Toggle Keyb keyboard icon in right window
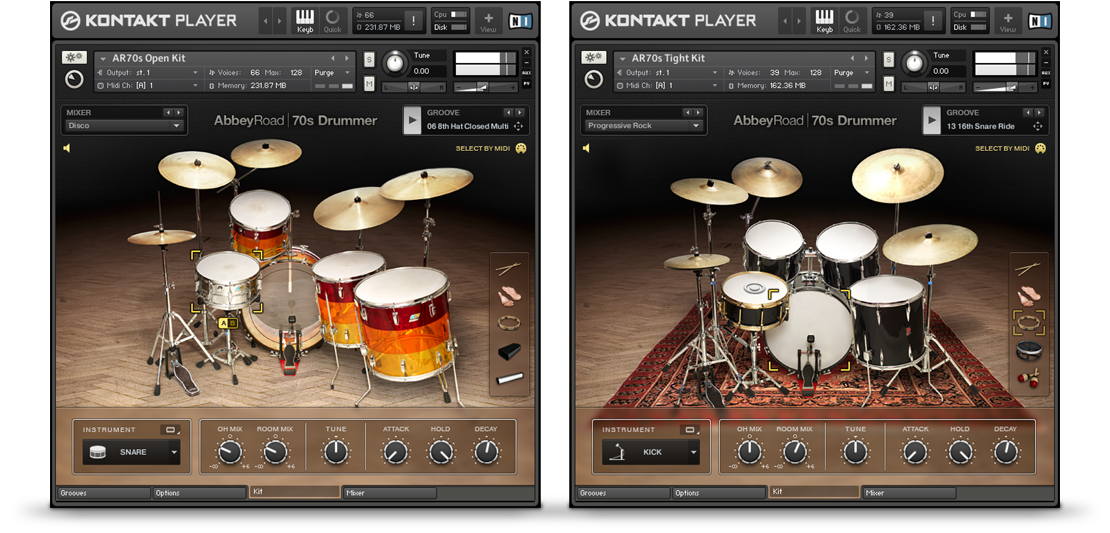The height and width of the screenshot is (533, 1110). [x=825, y=21]
